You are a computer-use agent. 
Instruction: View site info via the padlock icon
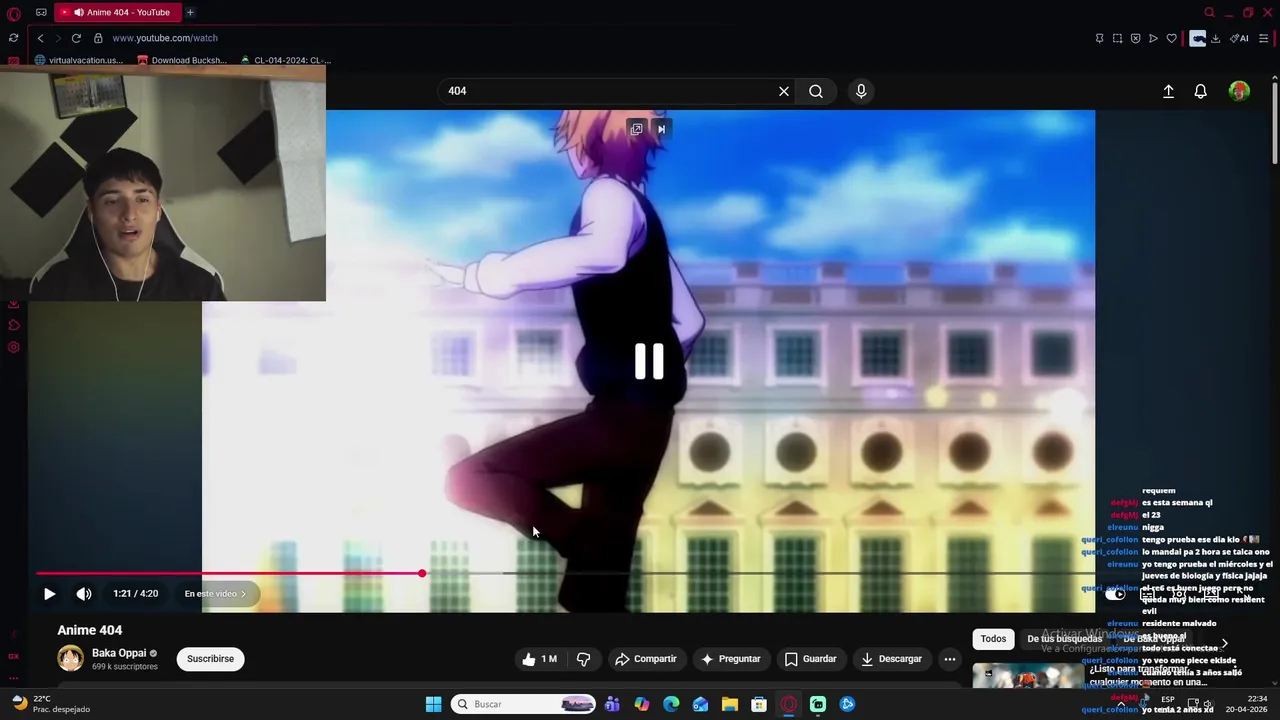click(98, 38)
